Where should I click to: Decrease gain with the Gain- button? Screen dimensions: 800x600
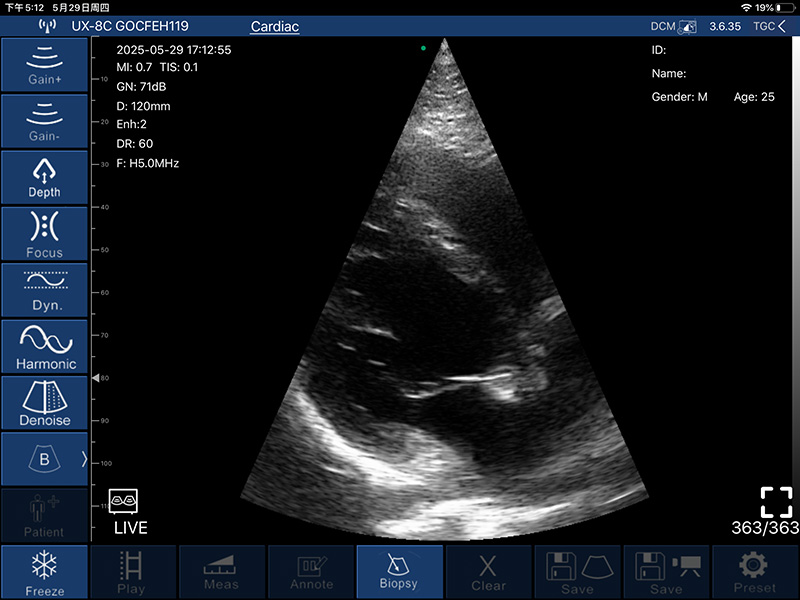44,120
